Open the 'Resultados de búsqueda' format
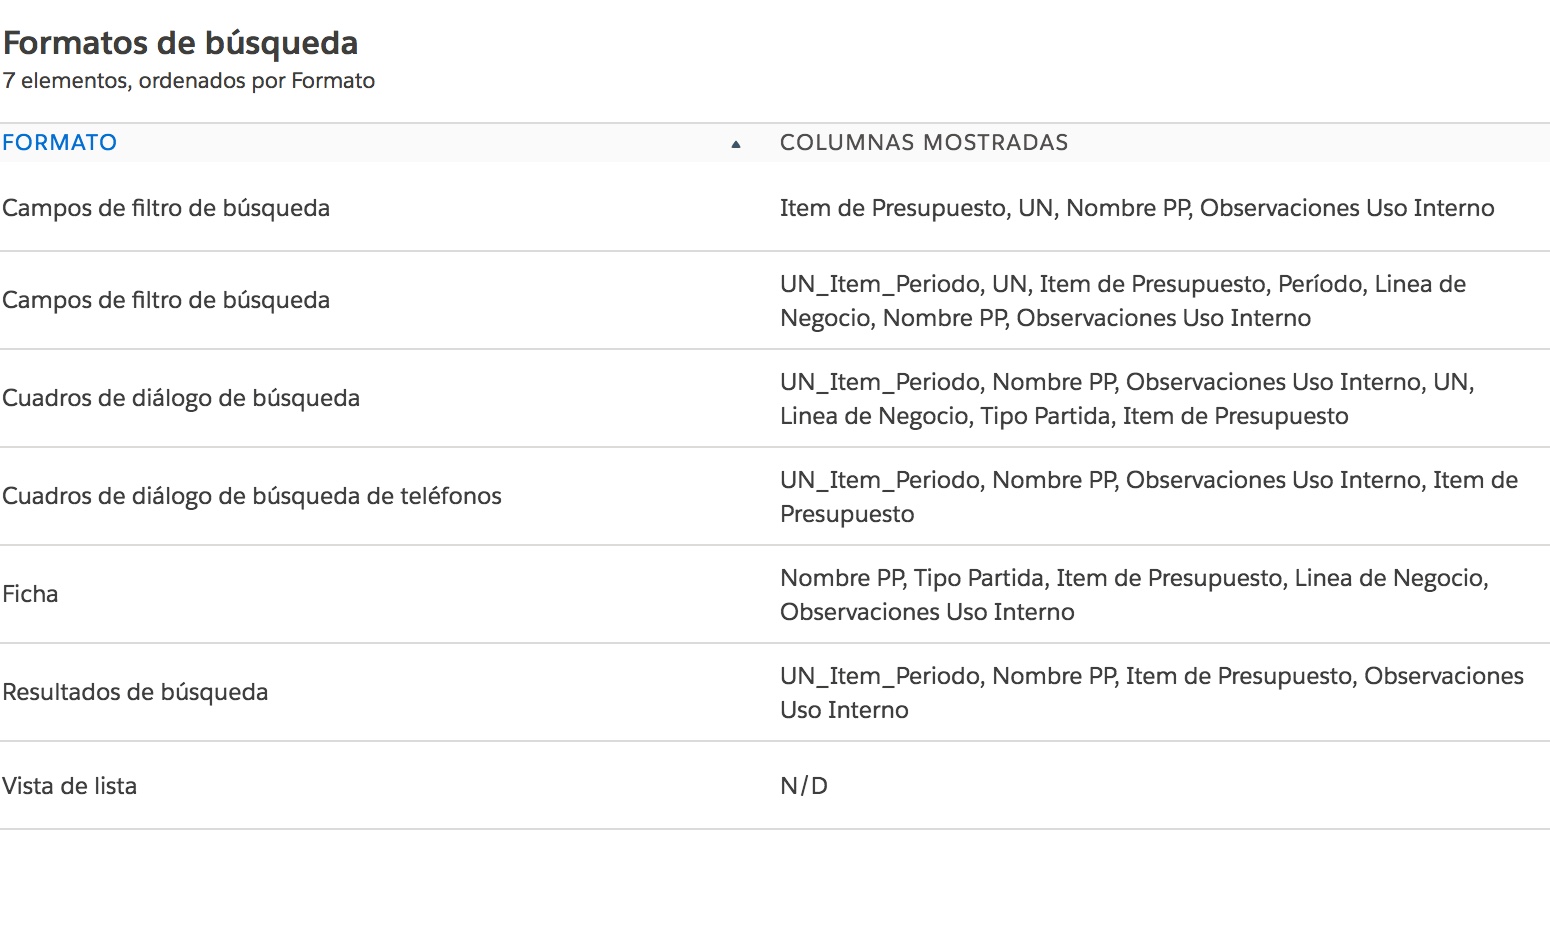Screen dimensions: 1550x942 click(135, 692)
